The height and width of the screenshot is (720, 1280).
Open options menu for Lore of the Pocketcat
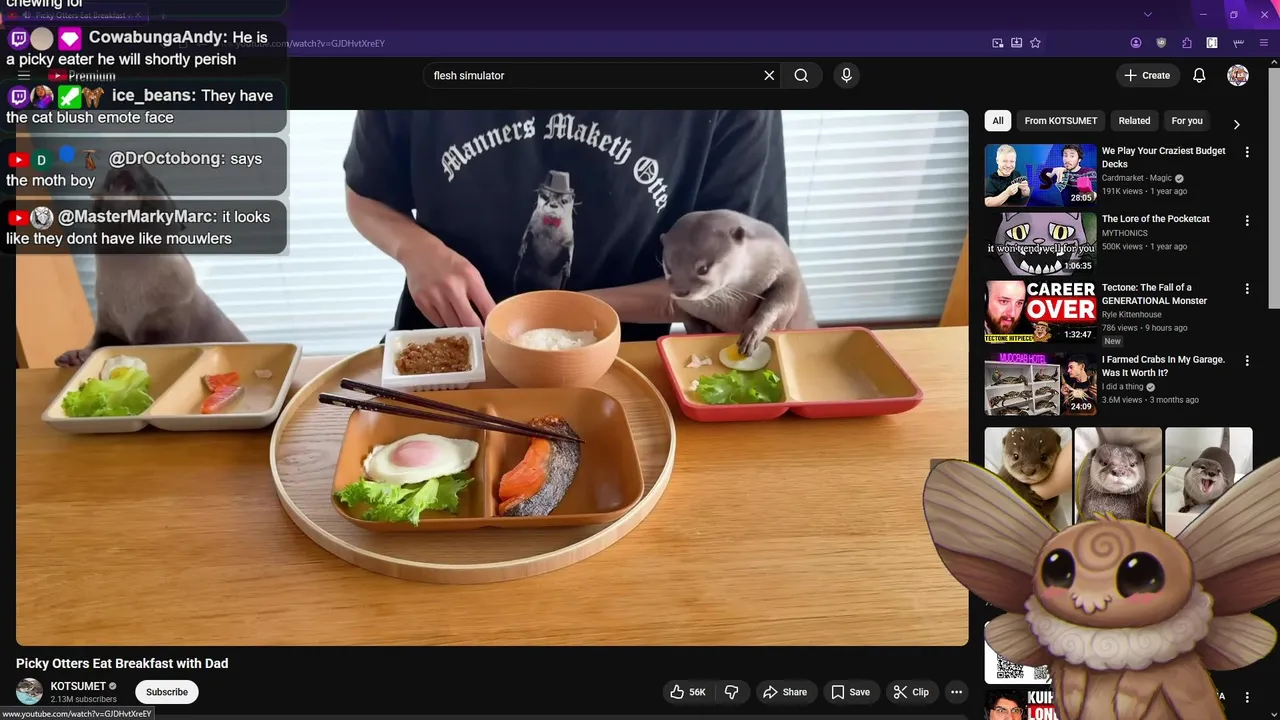(1247, 220)
